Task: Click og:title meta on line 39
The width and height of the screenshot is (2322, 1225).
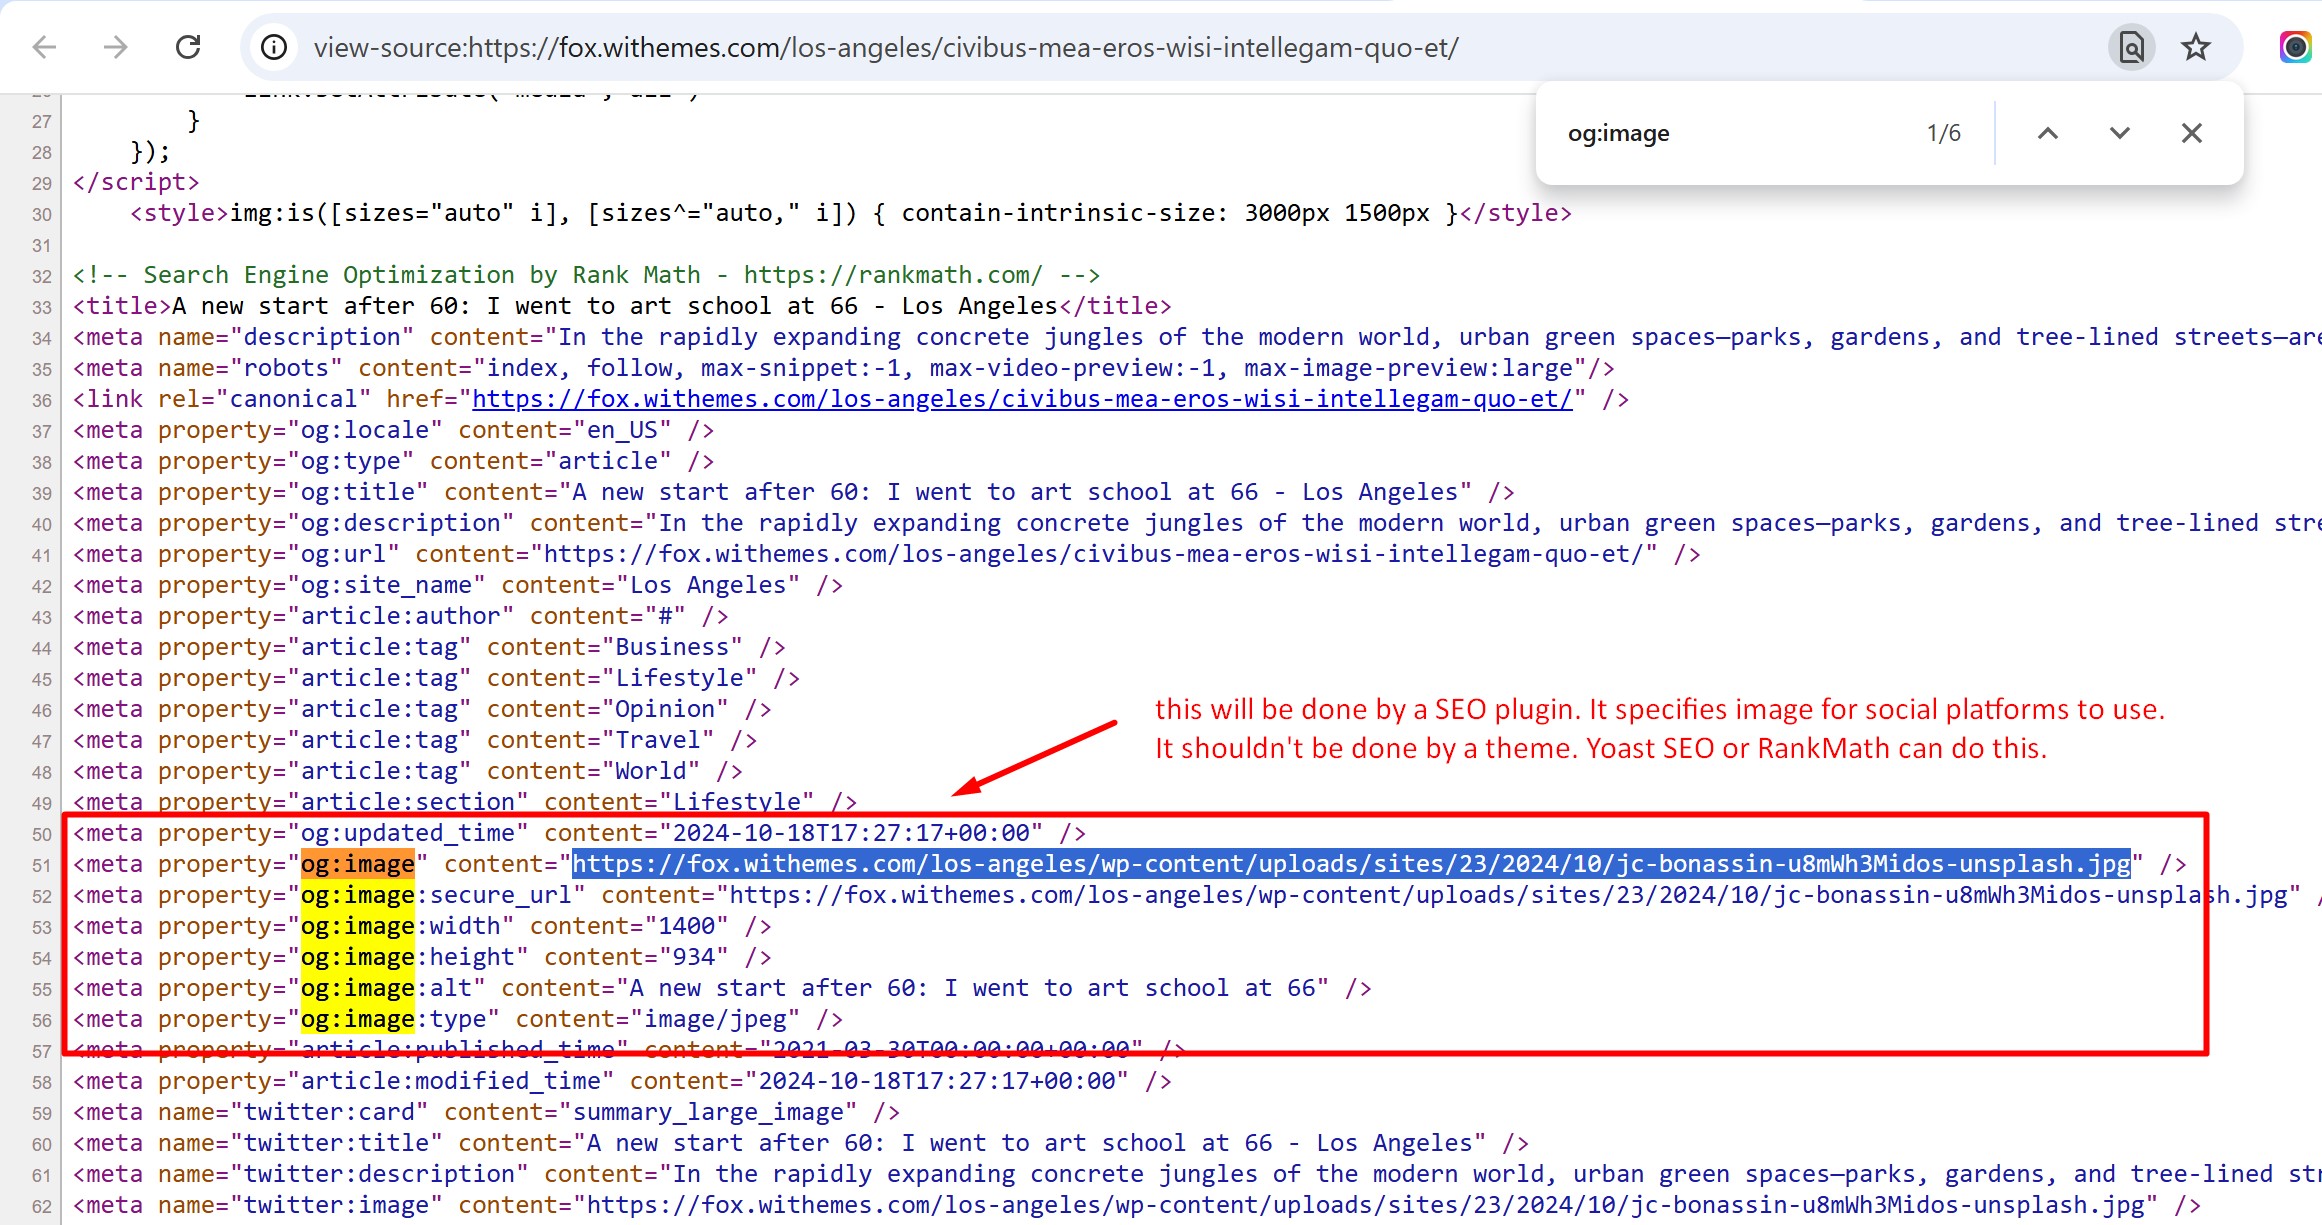Action: (x=794, y=492)
